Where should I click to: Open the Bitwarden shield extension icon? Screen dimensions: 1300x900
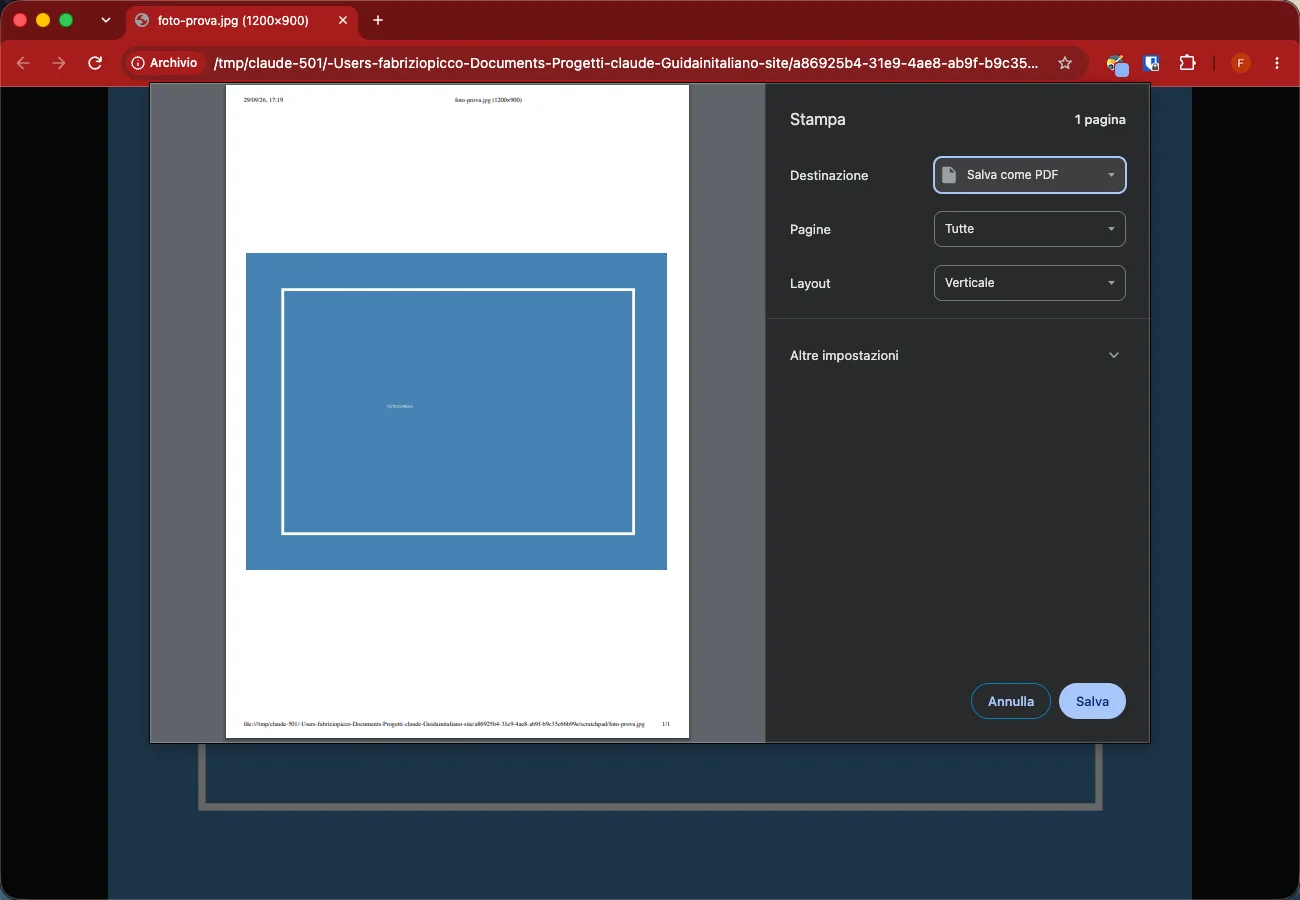click(x=1151, y=63)
